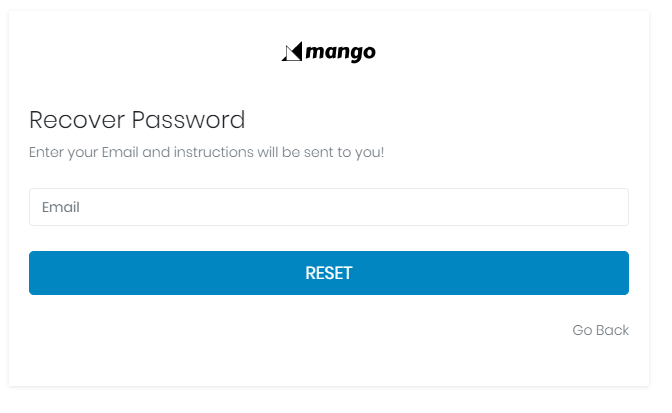Viewport: 672px width, 413px height.
Task: Return to login via Go Back
Action: tap(600, 330)
